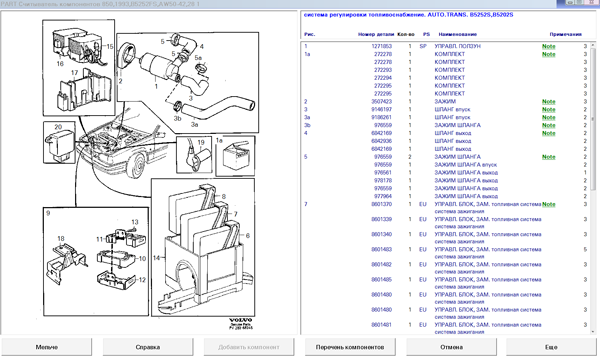Click the Отмена cancel button
This screenshot has height=360, width=600.
tap(451, 347)
